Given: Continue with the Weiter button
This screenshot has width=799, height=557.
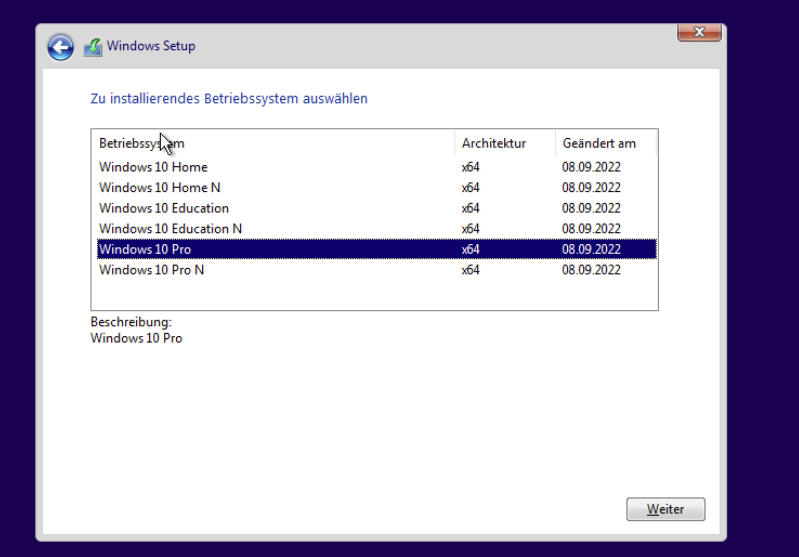Looking at the screenshot, I should coord(665,509).
